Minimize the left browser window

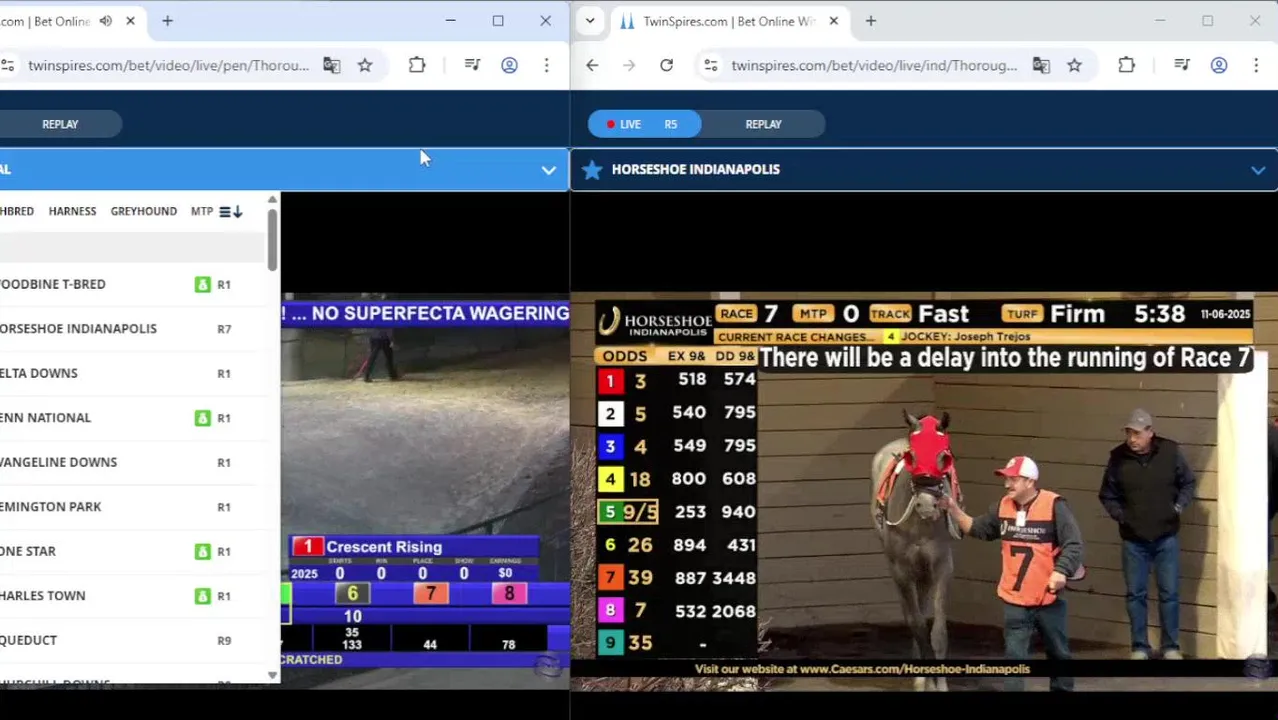[x=450, y=21]
